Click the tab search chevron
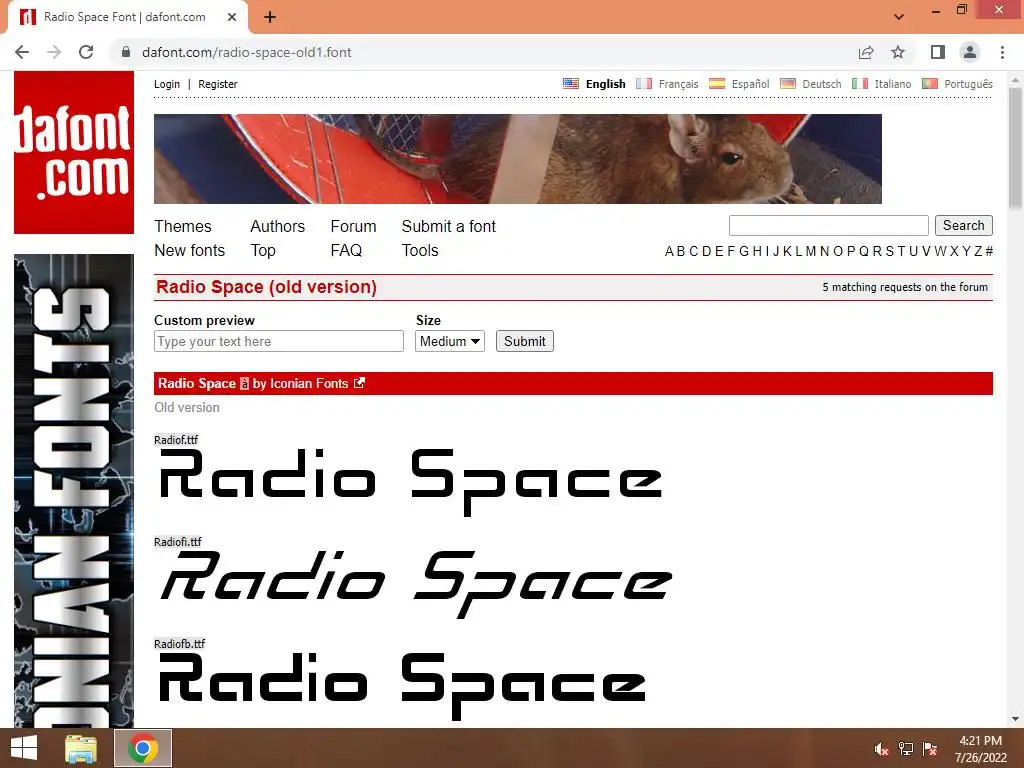 pyautogui.click(x=899, y=17)
